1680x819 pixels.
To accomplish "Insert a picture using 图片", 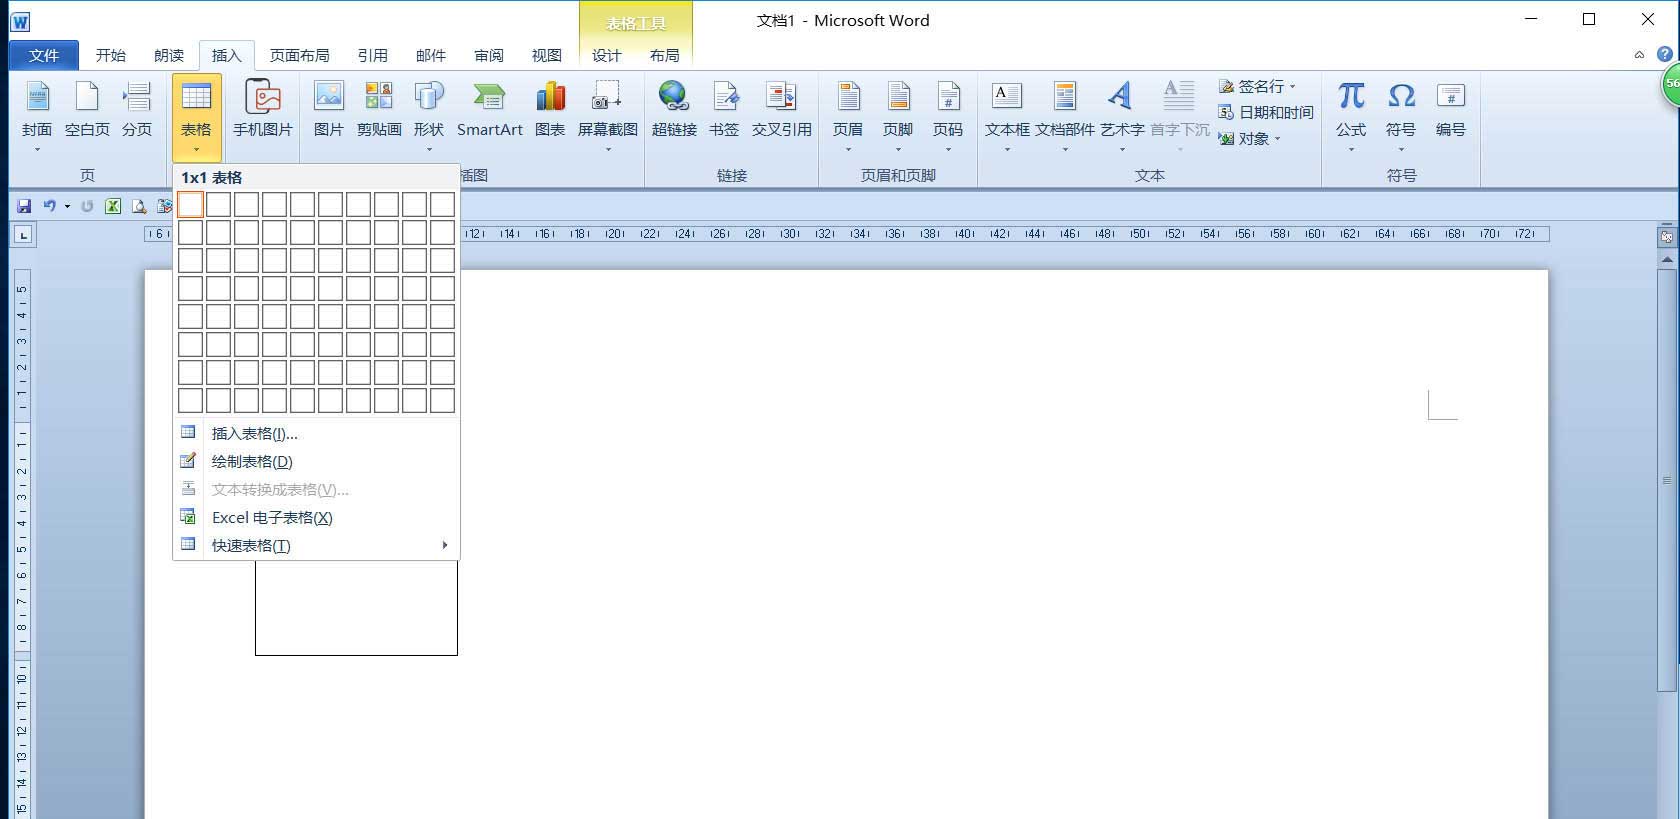I will [329, 111].
